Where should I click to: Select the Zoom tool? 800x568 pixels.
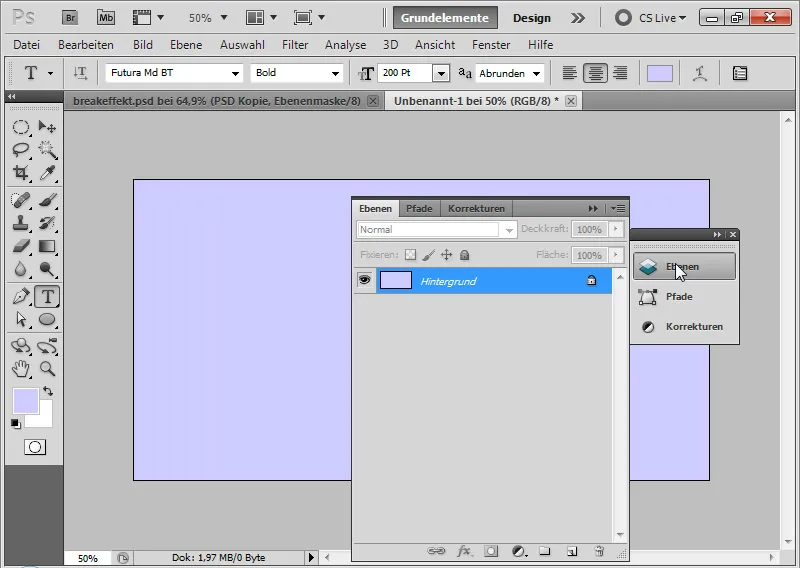click(47, 368)
